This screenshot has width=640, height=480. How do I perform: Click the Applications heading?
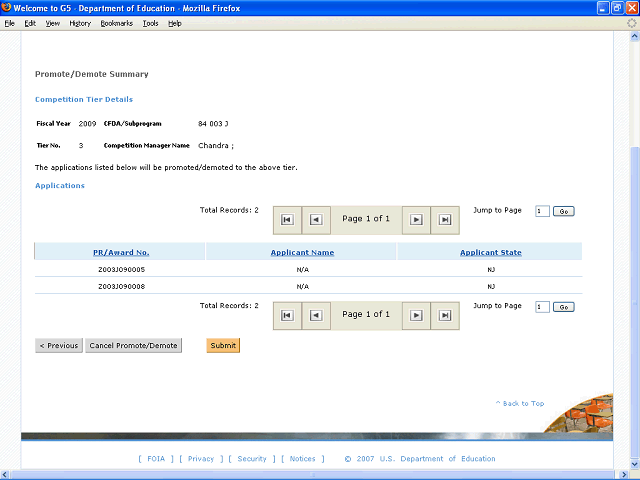pyautogui.click(x=60, y=186)
